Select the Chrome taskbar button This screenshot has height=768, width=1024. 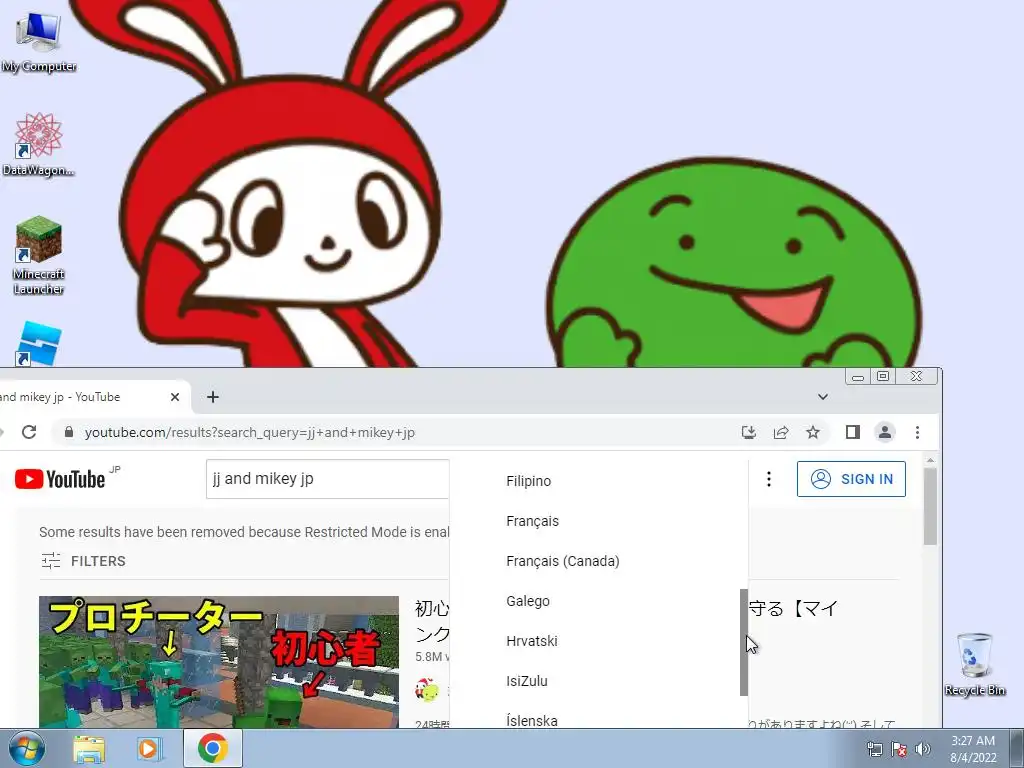pos(213,748)
